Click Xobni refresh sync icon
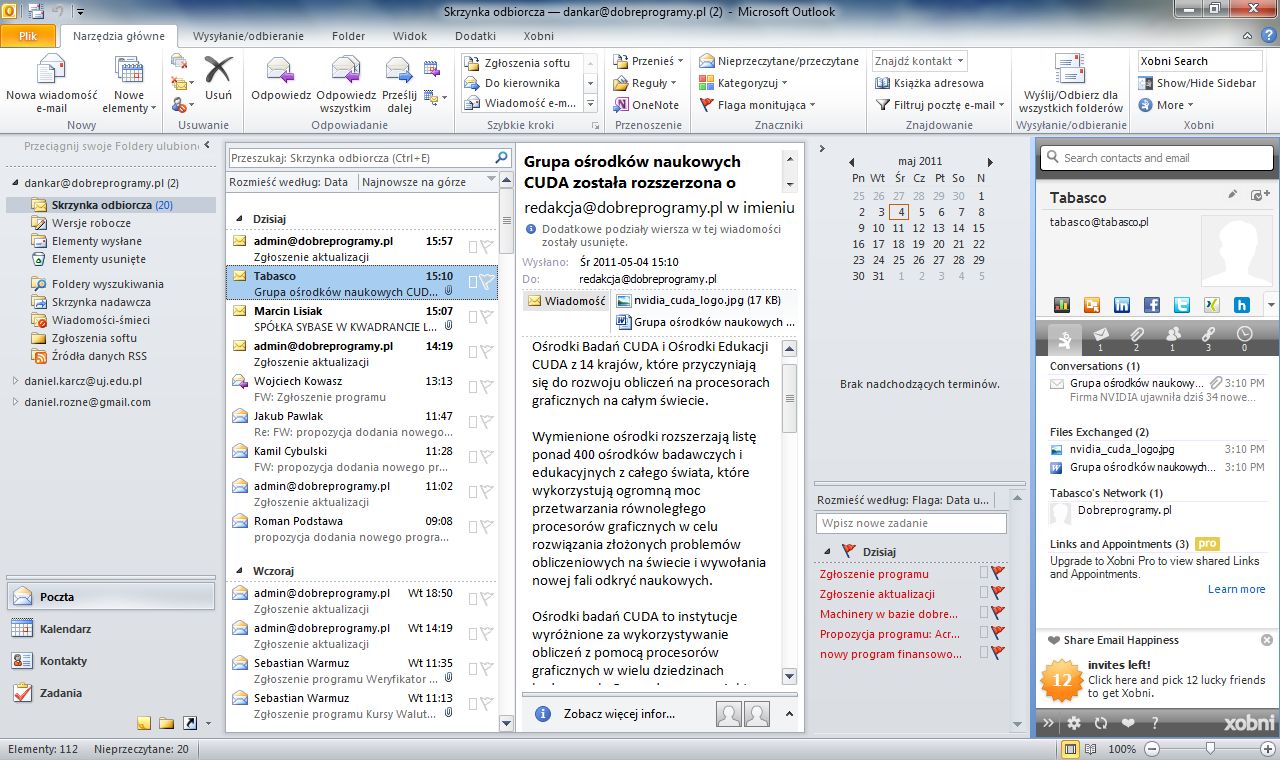The height and width of the screenshot is (760, 1280). click(1101, 723)
